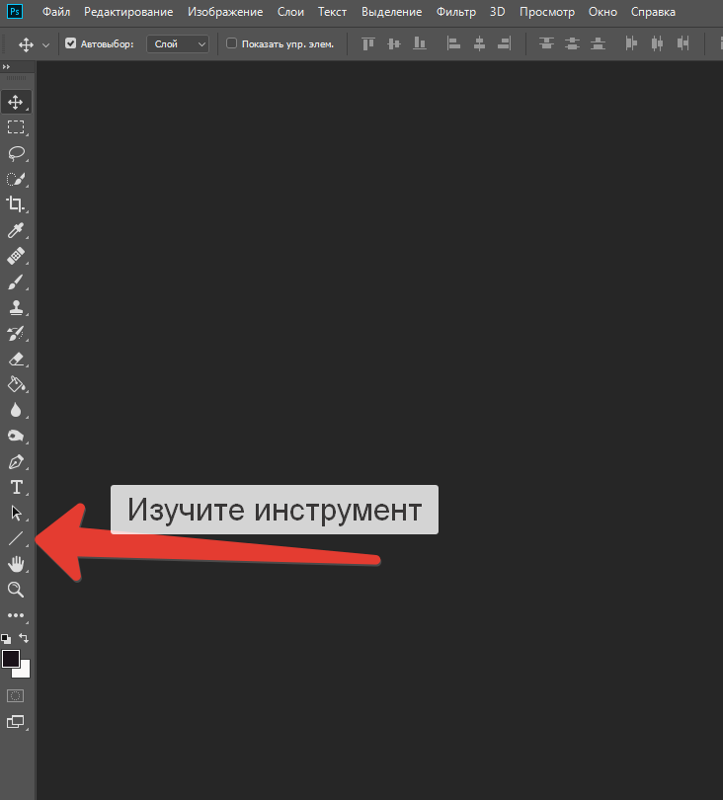This screenshot has width=723, height=800.
Task: Click the foreground color swatch
Action: 10,658
